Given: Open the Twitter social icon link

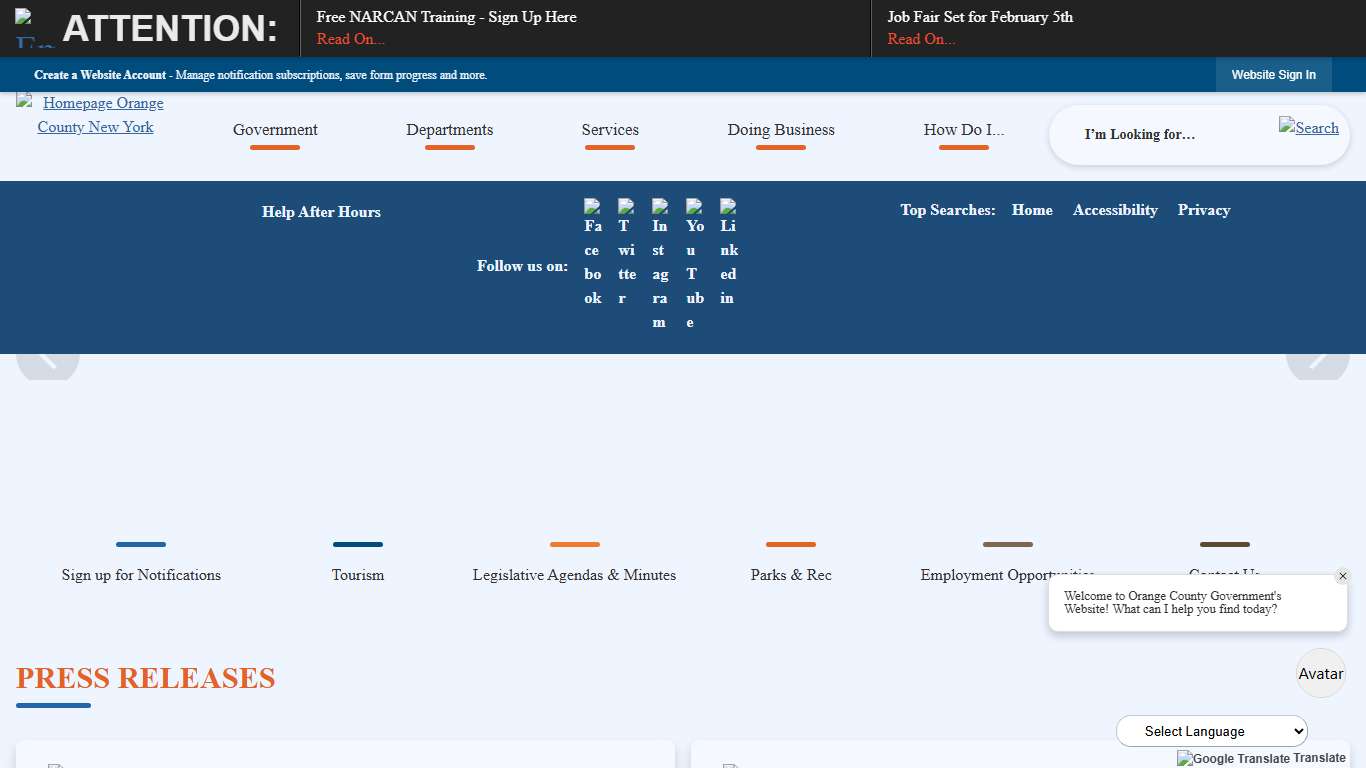Looking at the screenshot, I should pyautogui.click(x=626, y=252).
